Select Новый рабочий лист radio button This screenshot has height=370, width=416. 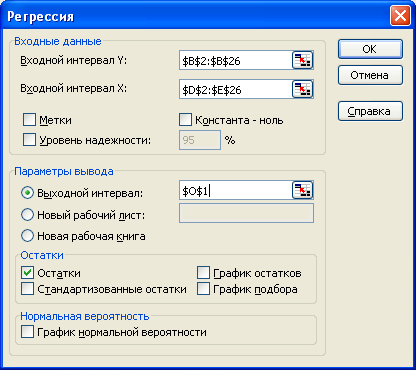click(x=27, y=215)
